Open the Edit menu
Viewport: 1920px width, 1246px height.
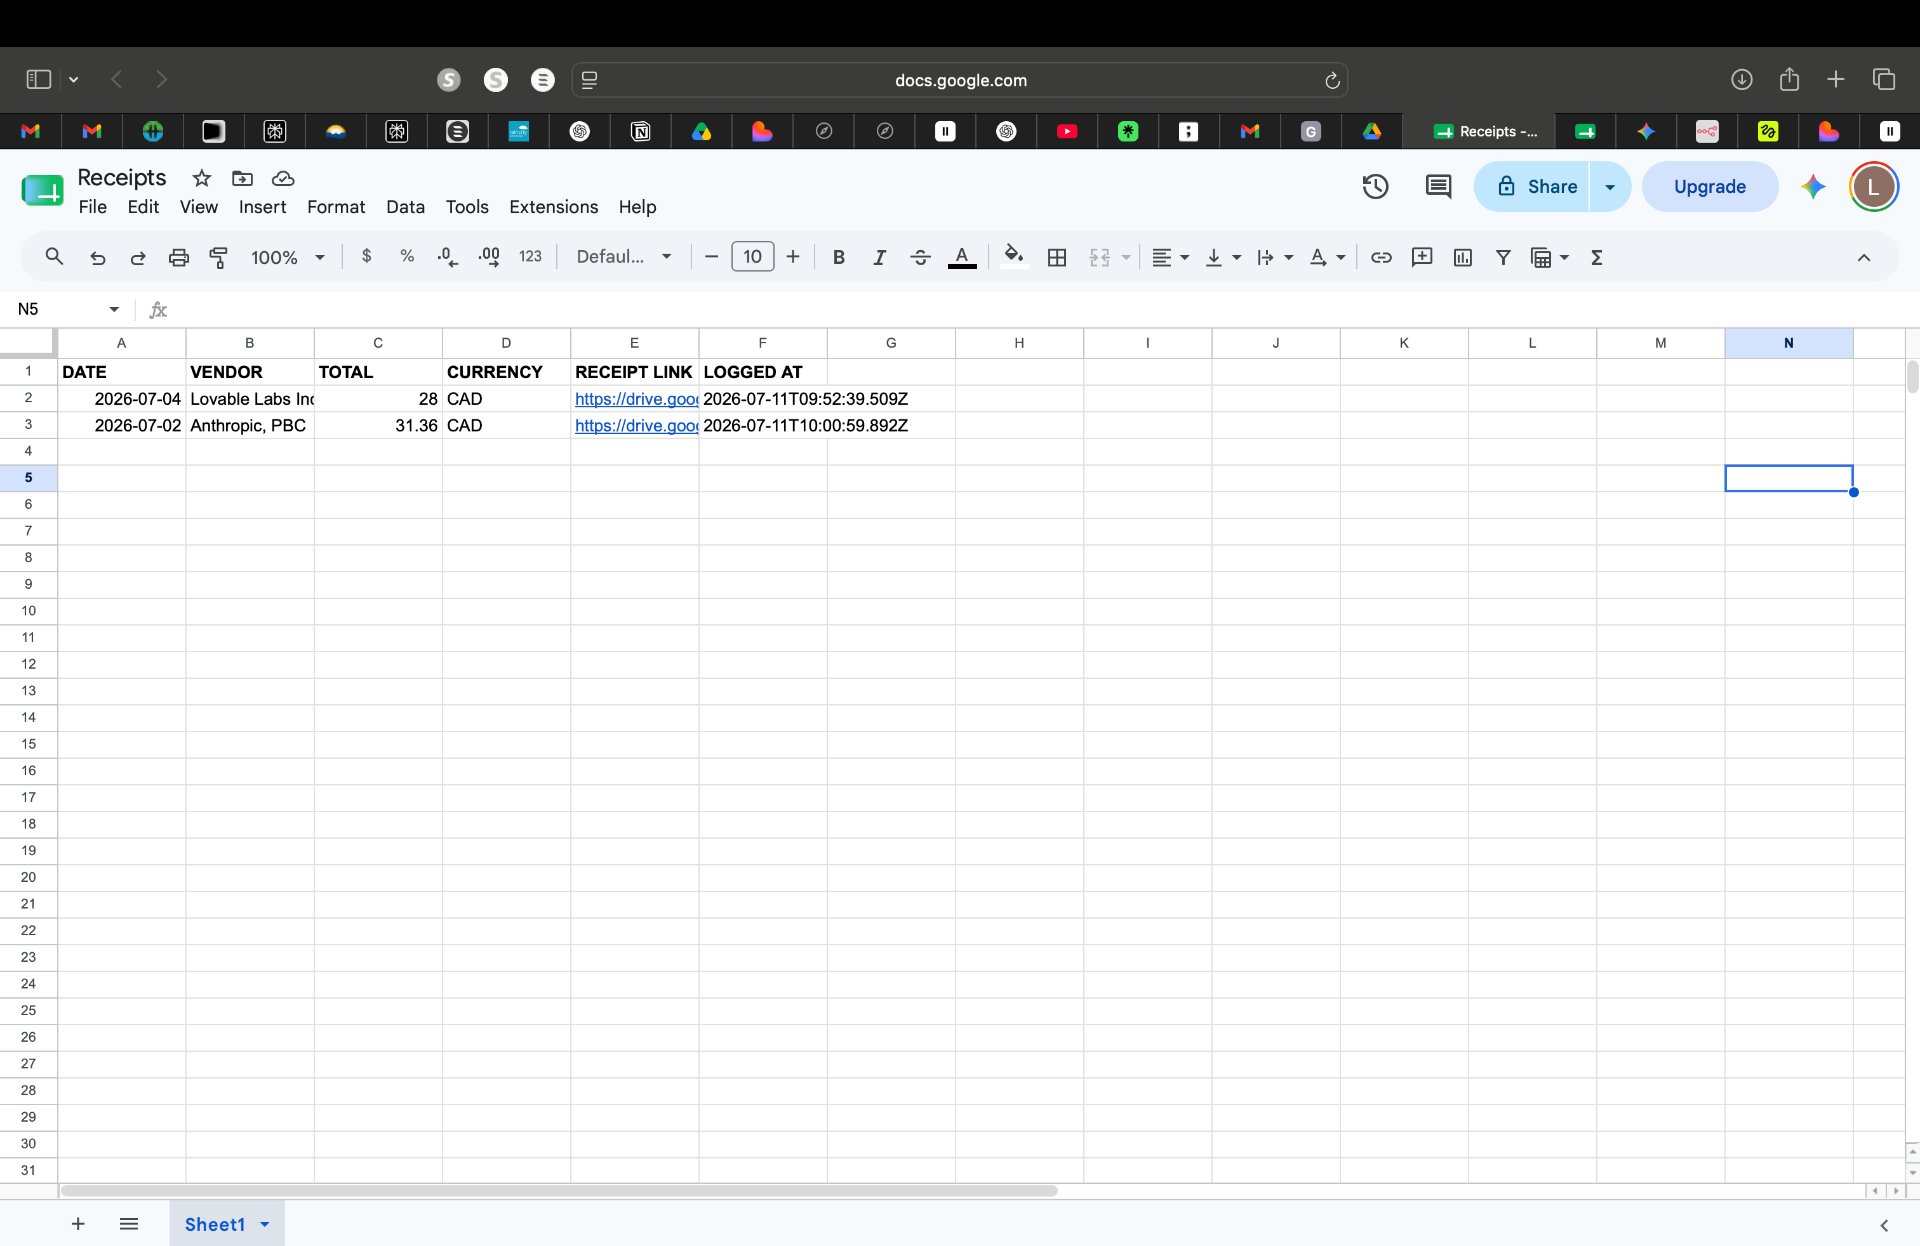143,207
